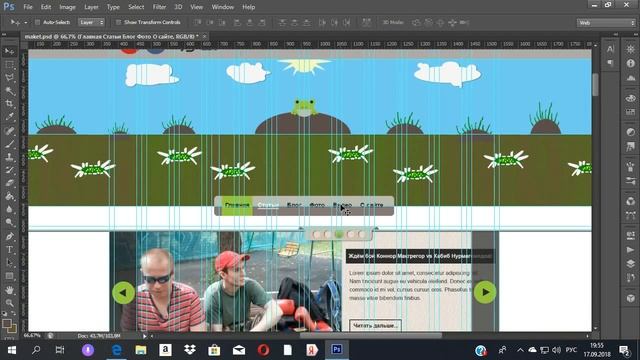Select the Dodge tool
The image size is (640, 360).
pos(10,222)
